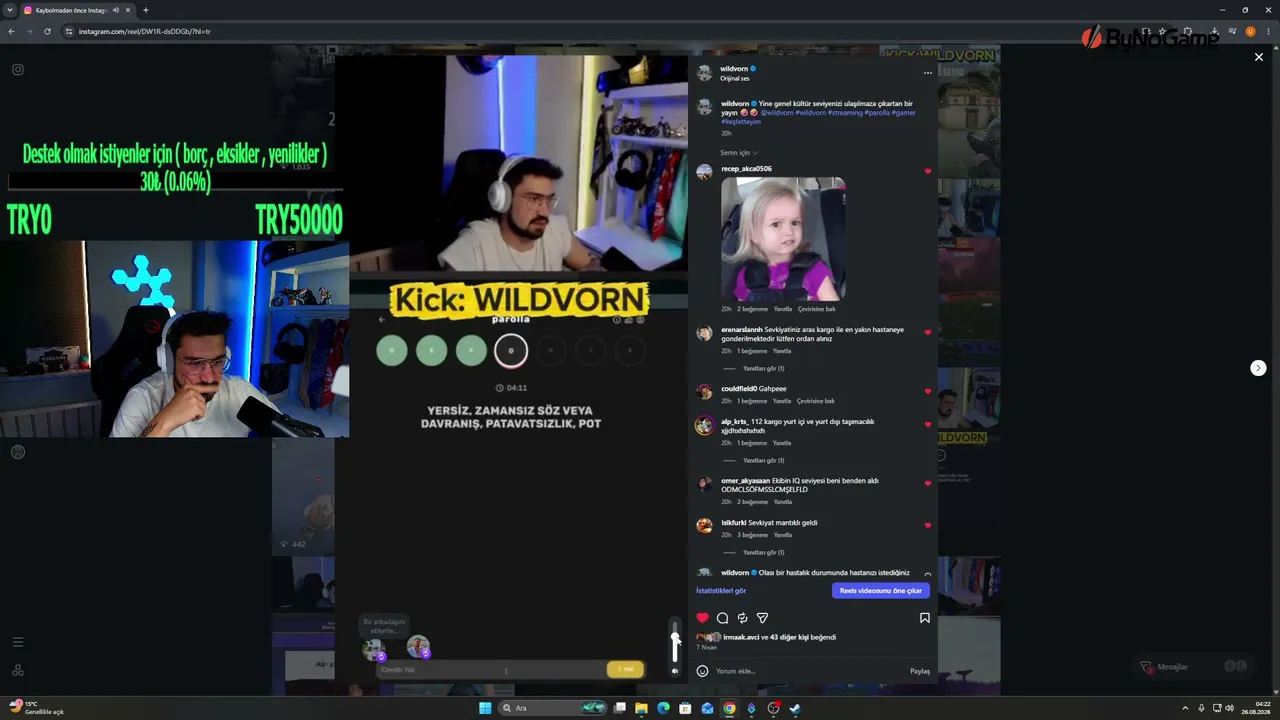This screenshot has height=720, width=1280.
Task: Add a comment in the 'Yorum ekle...' field
Action: (x=810, y=671)
